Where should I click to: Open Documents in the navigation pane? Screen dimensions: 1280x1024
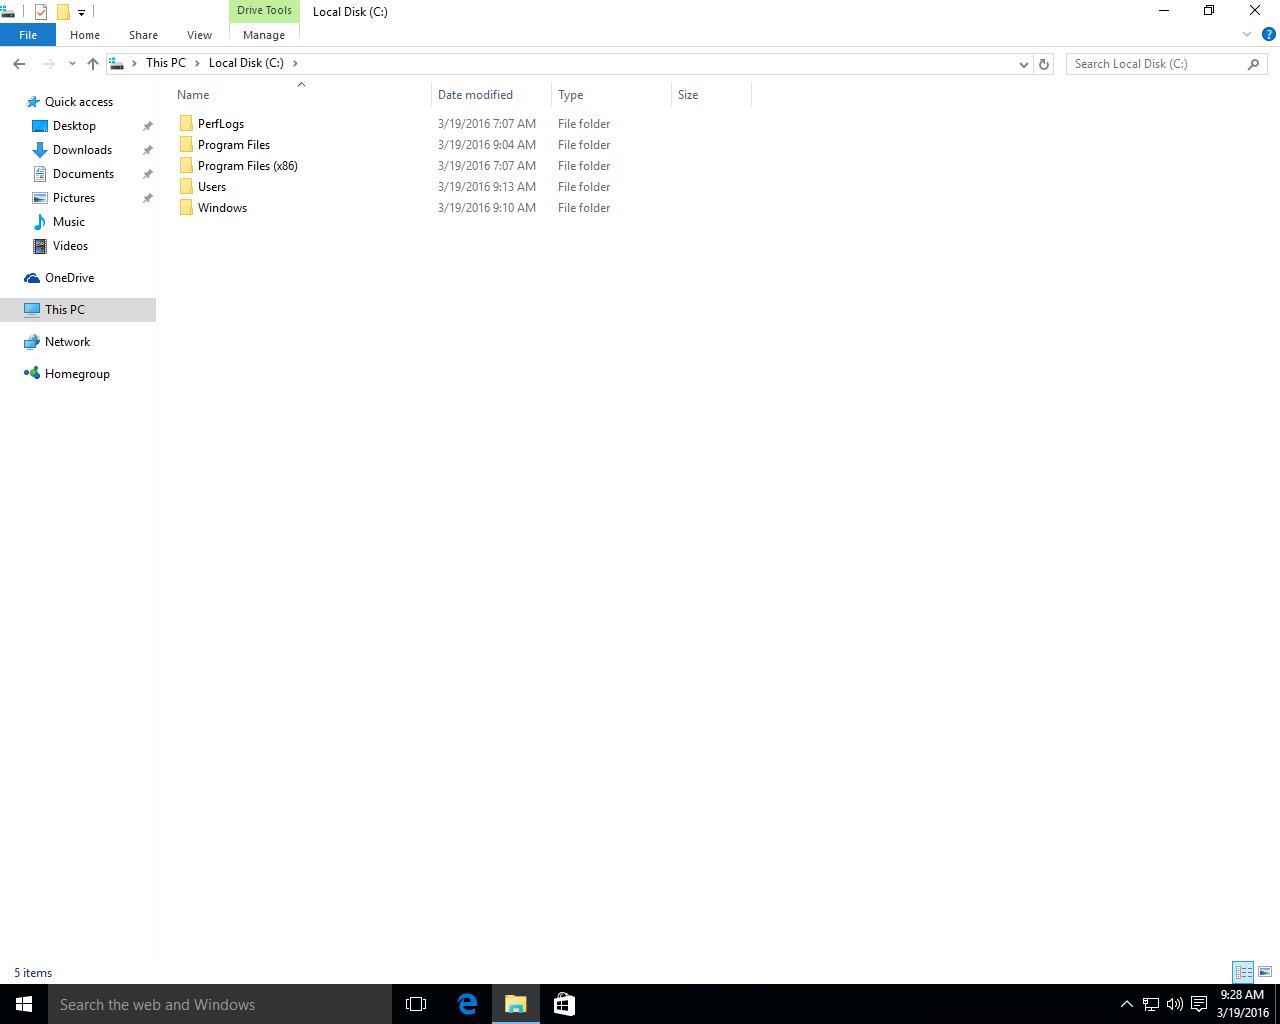tap(83, 174)
